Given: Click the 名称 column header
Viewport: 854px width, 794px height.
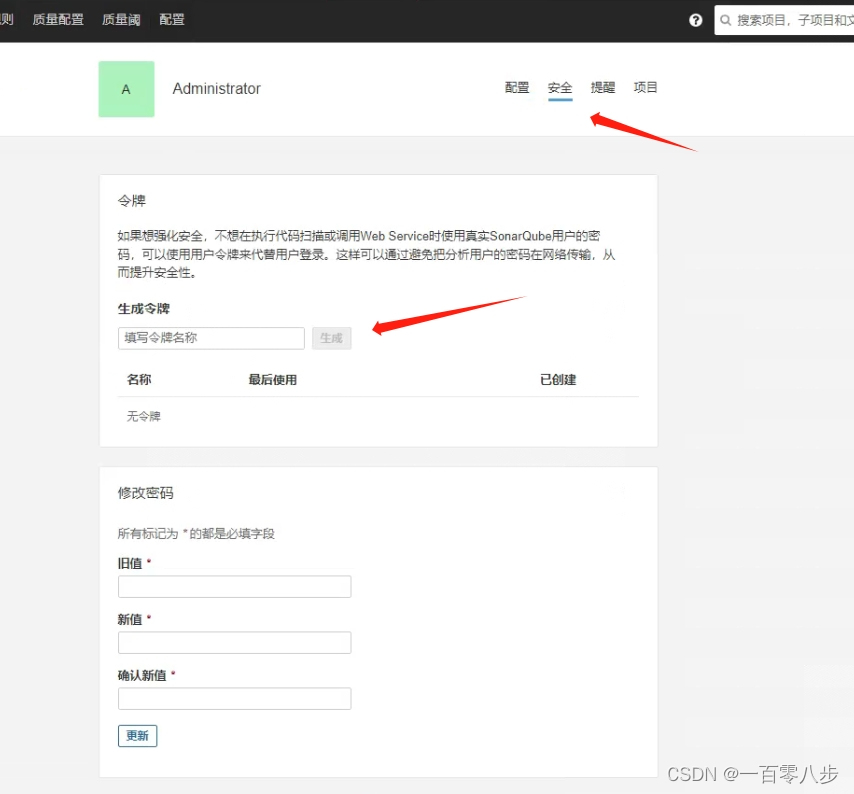Looking at the screenshot, I should click(x=138, y=379).
